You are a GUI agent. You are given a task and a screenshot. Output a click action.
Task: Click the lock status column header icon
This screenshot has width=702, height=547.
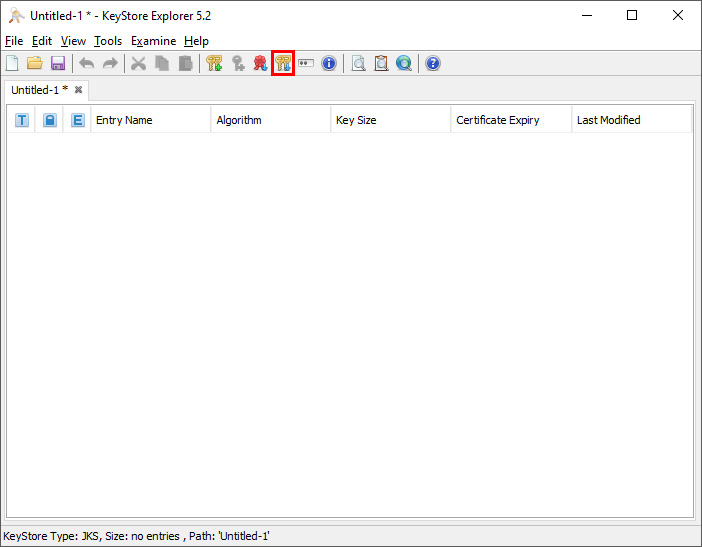point(50,120)
